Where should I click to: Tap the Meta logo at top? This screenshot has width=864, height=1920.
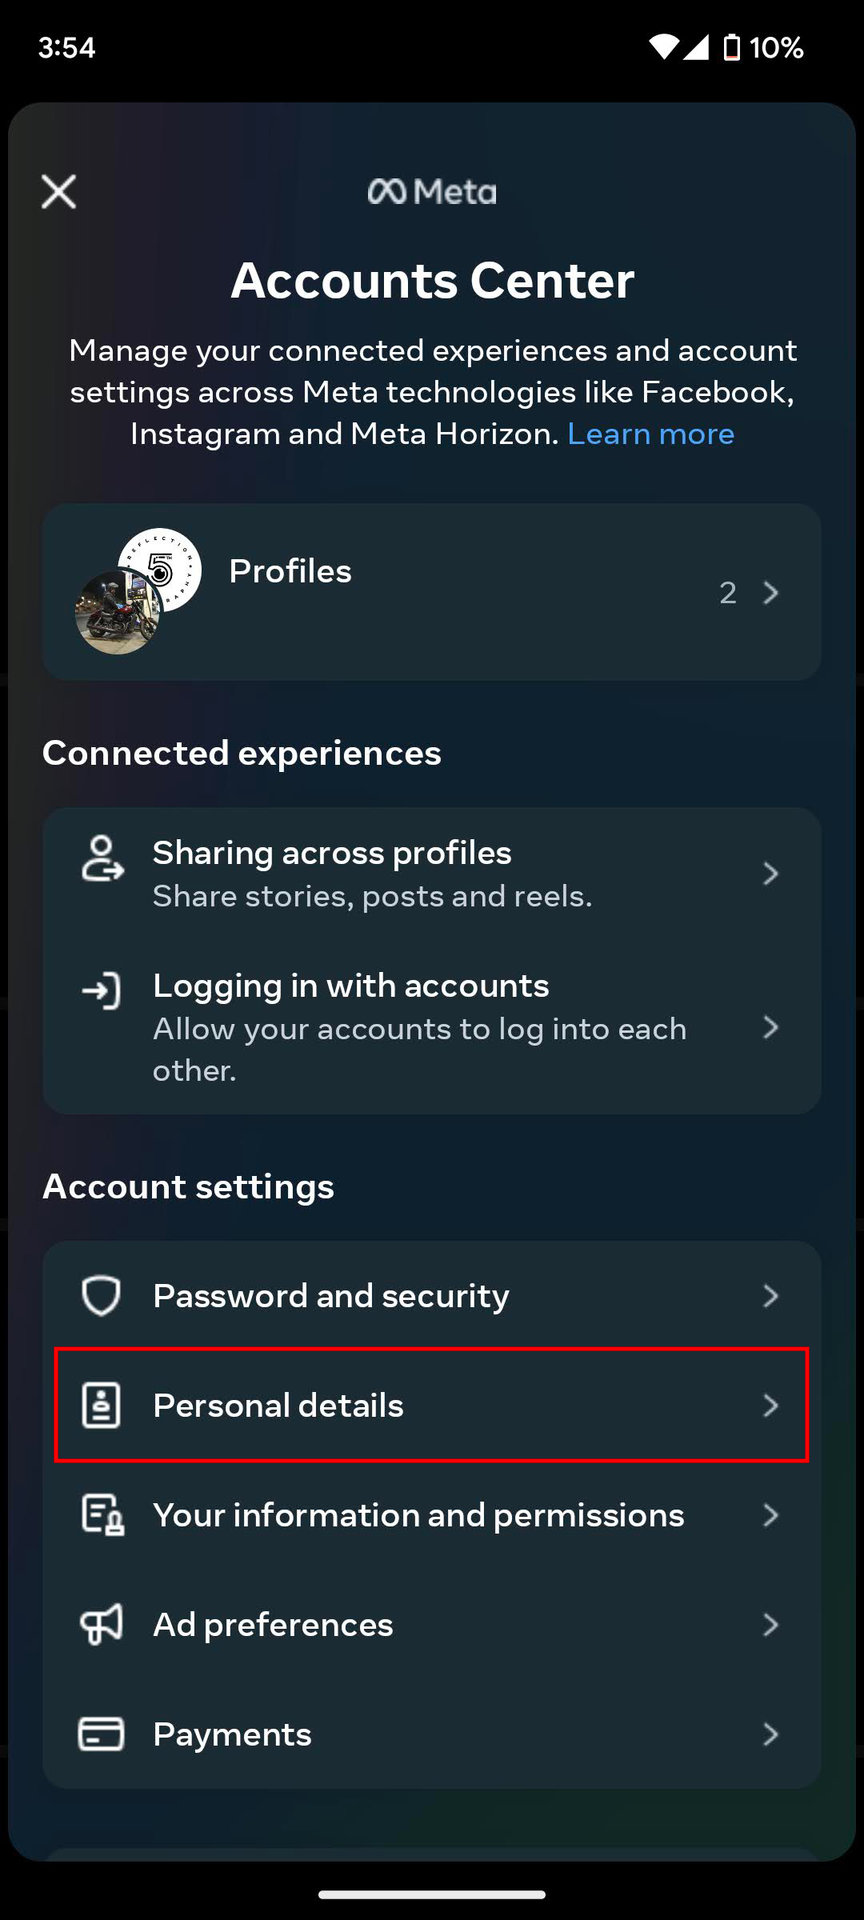(432, 191)
